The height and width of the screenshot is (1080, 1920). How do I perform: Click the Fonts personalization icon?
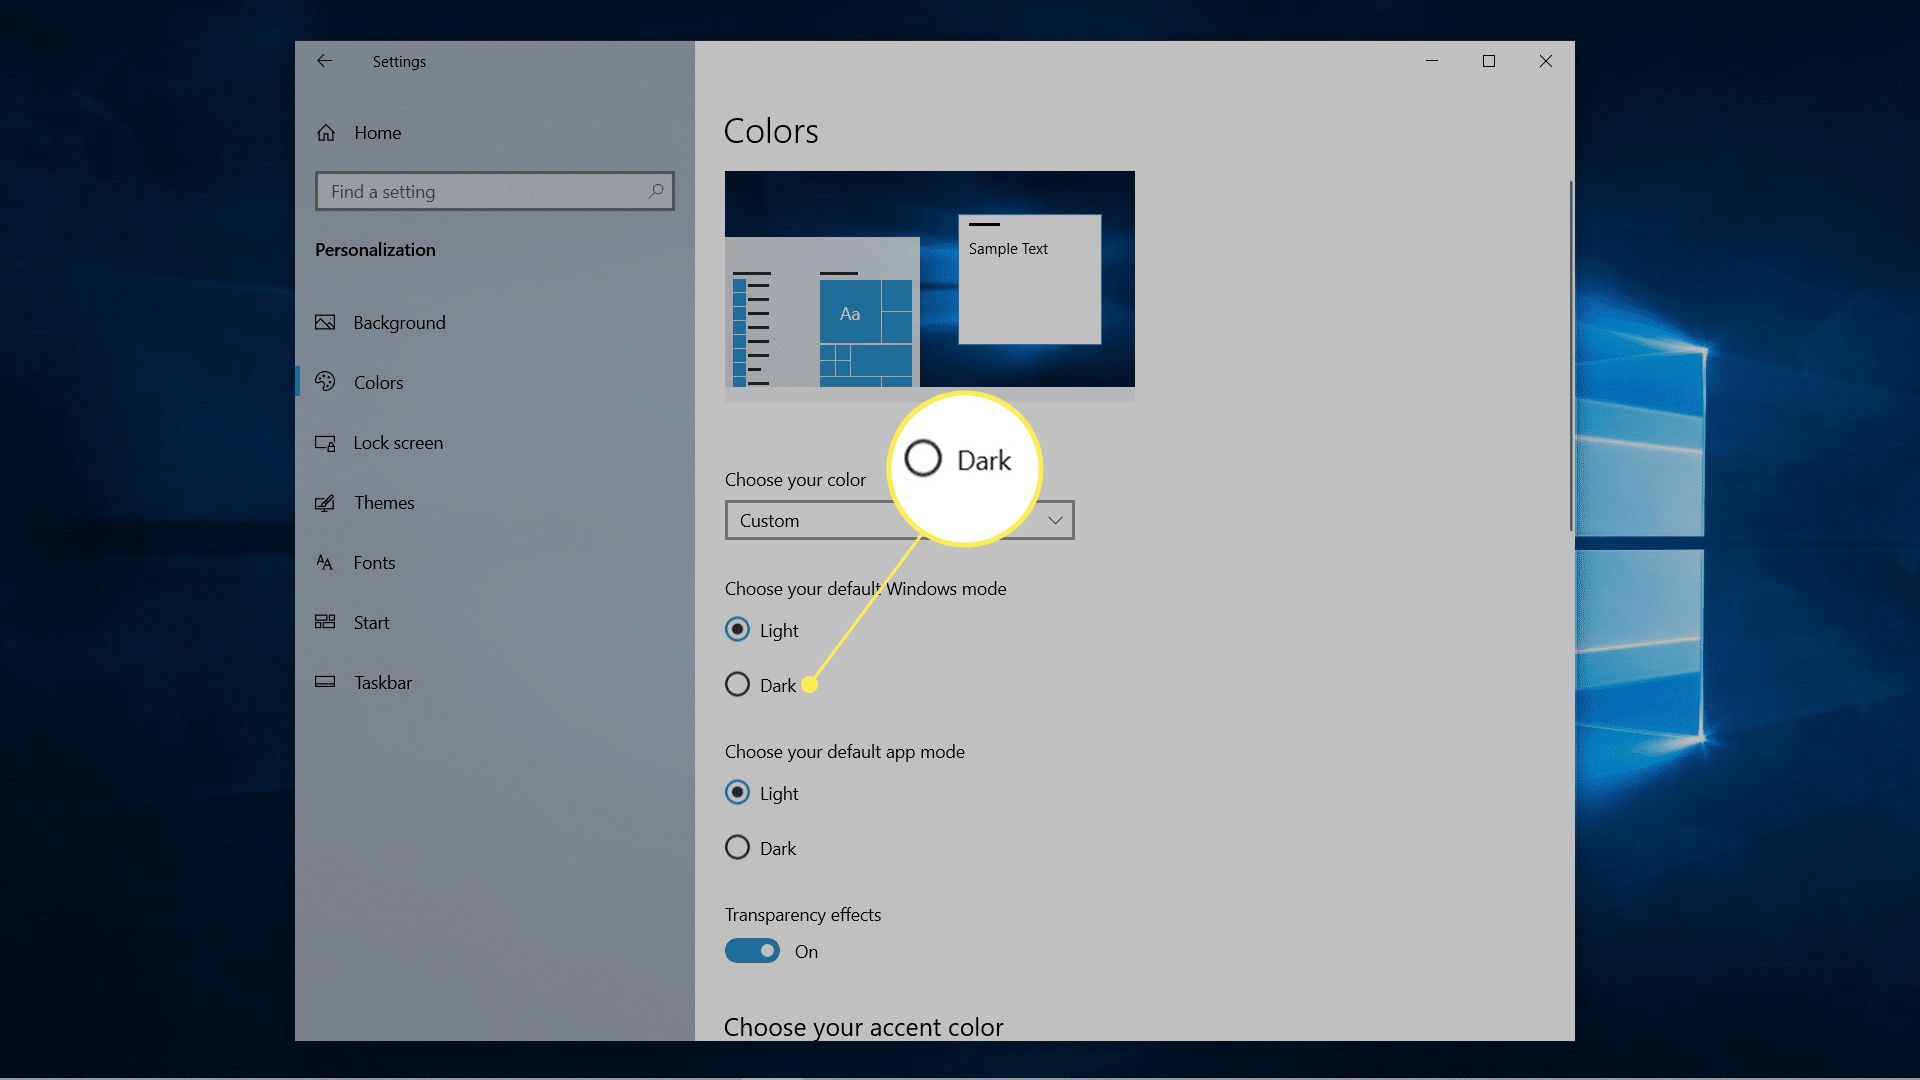(324, 560)
